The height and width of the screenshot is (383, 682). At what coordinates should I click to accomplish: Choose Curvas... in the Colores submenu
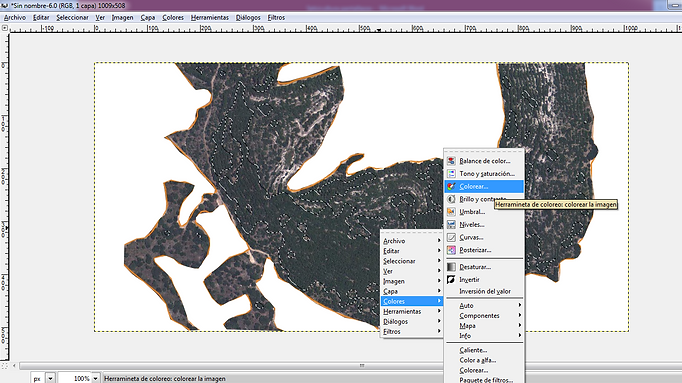484,237
